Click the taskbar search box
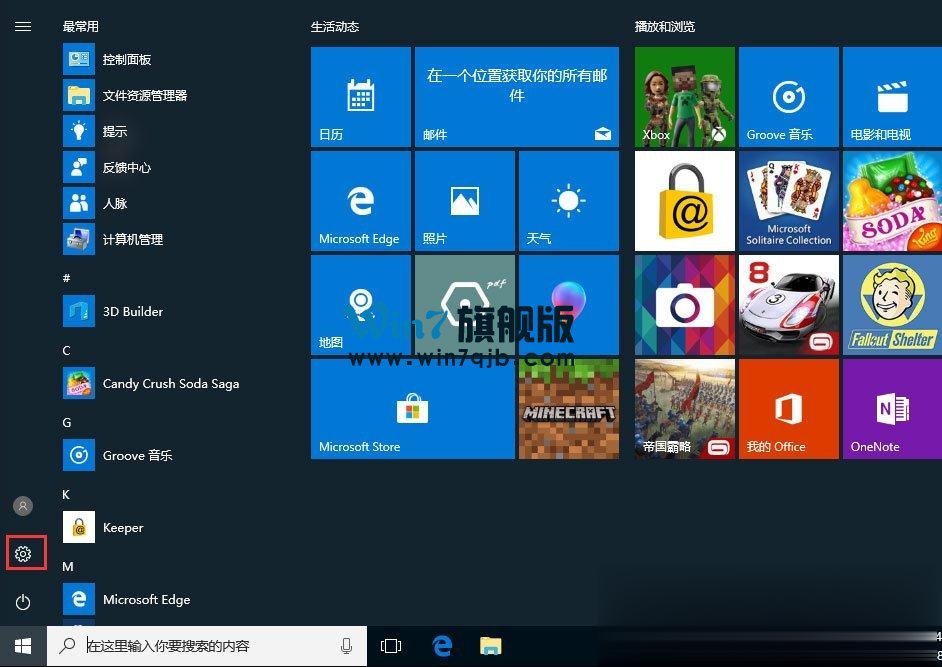This screenshot has height=667, width=942. 207,646
